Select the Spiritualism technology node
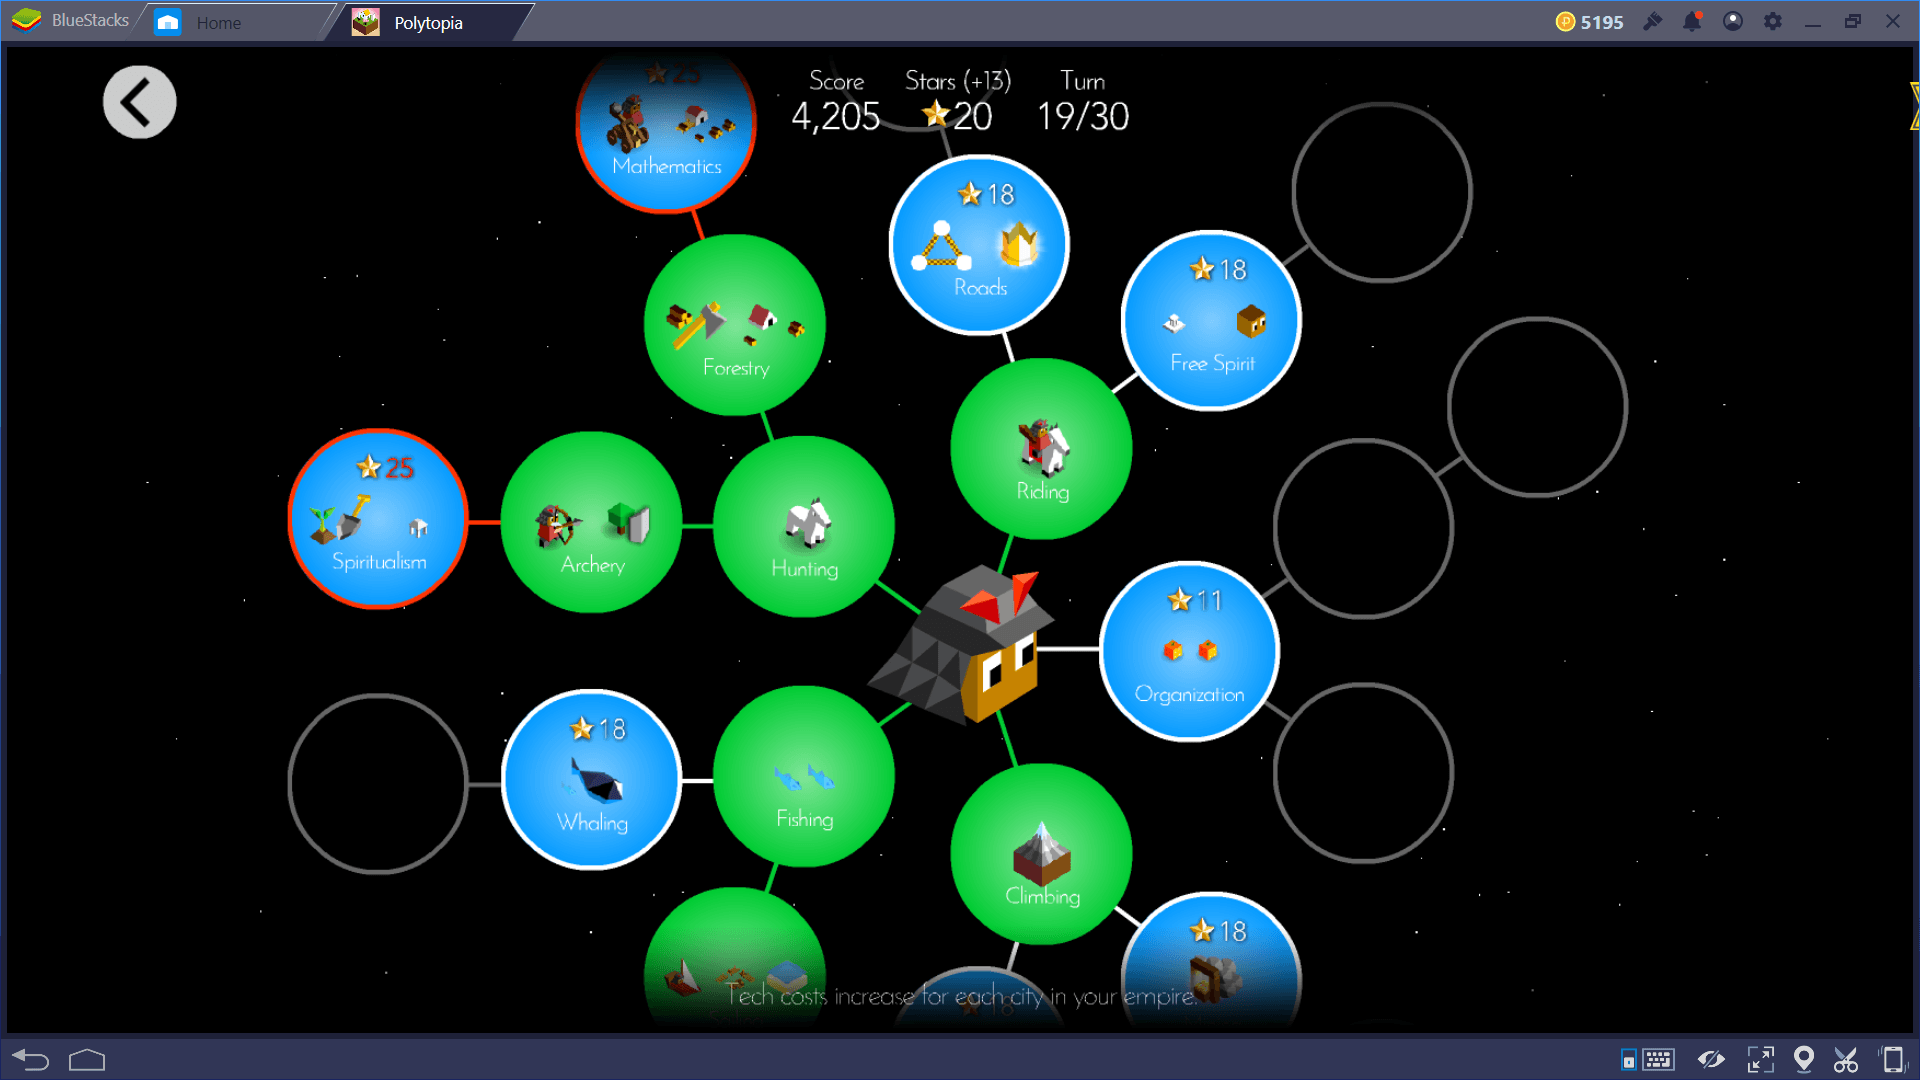The image size is (1920, 1080). click(x=376, y=514)
